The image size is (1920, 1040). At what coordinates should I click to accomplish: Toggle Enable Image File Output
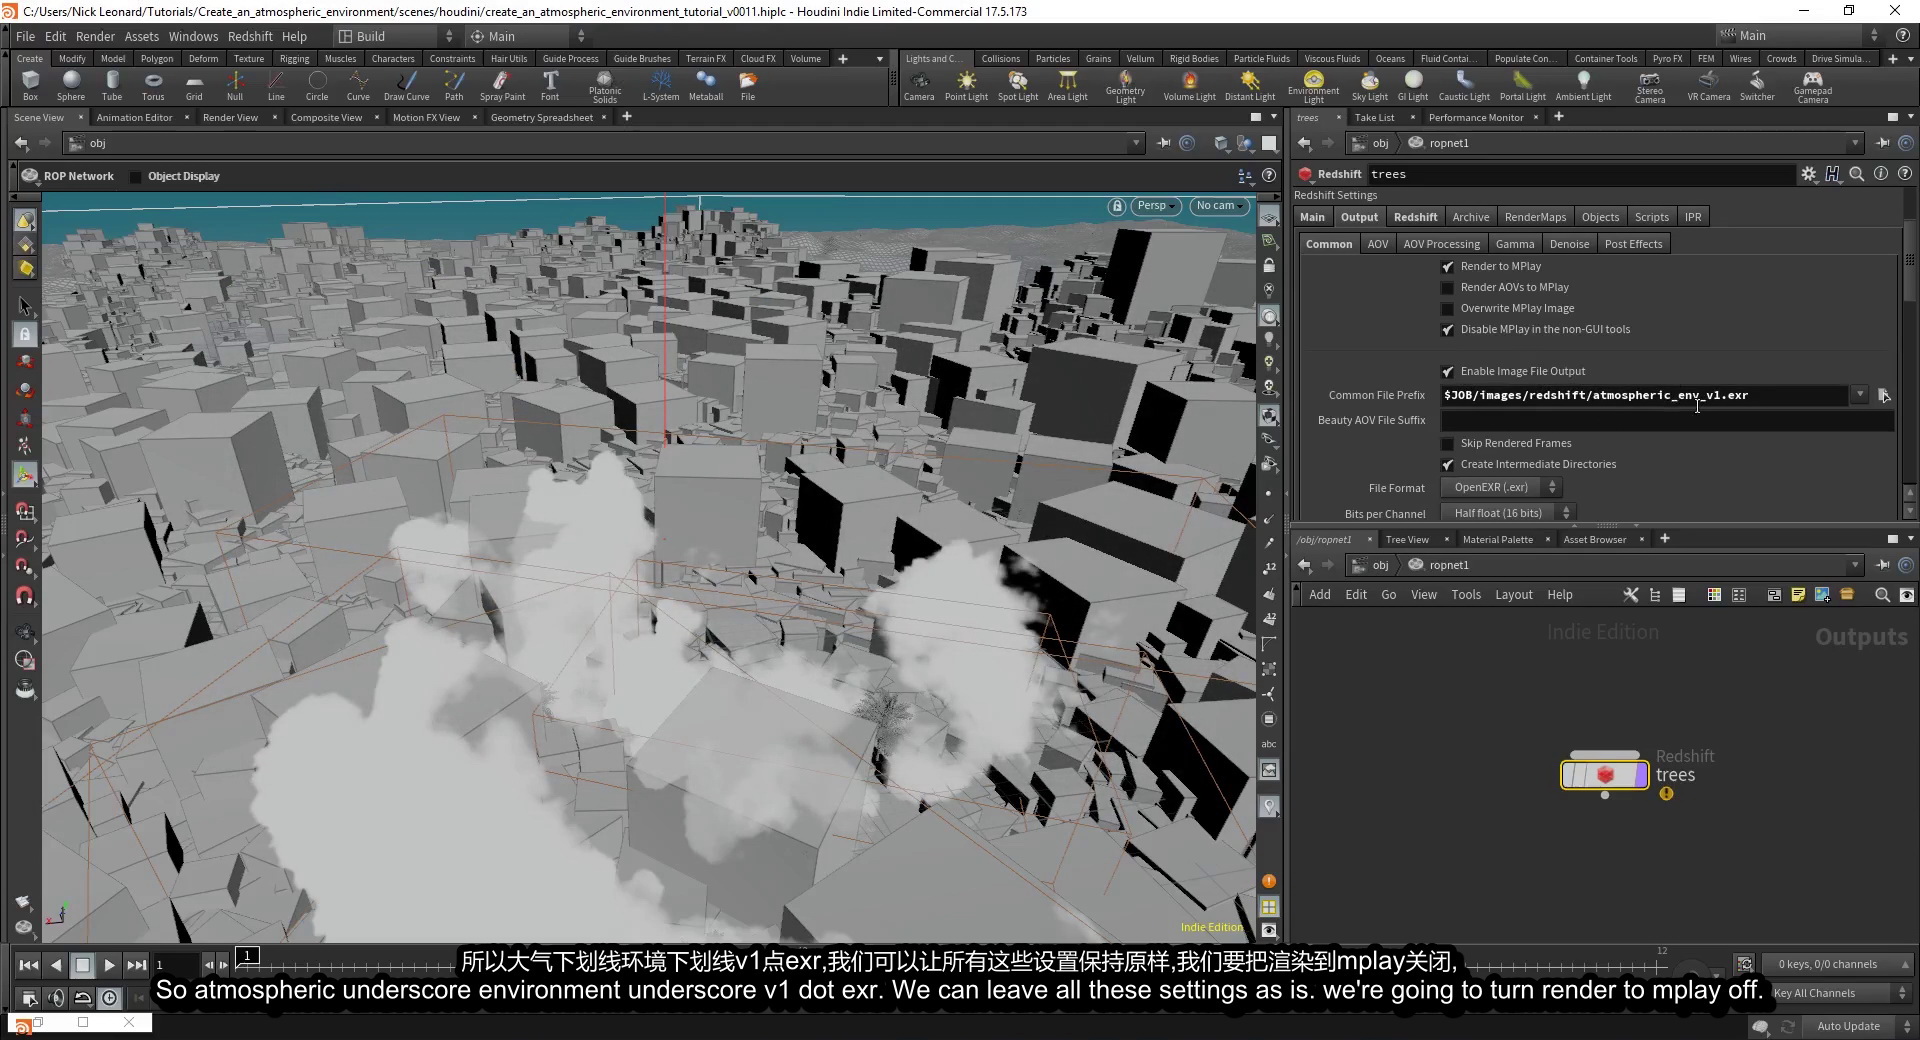pos(1447,371)
